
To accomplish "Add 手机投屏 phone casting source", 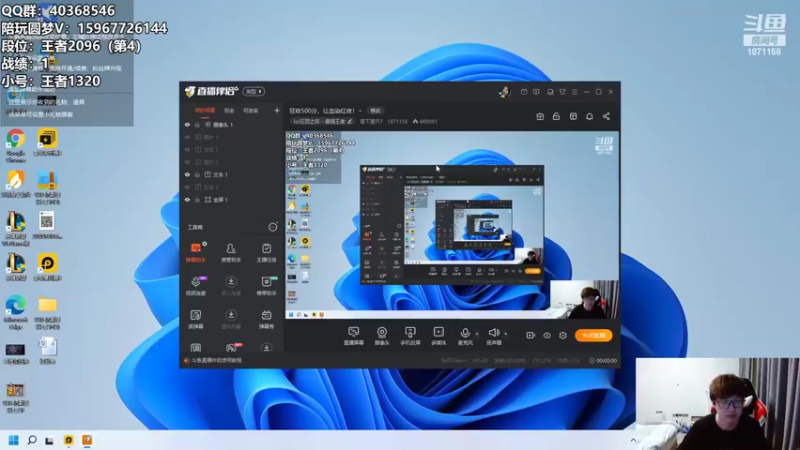I will (x=410, y=336).
